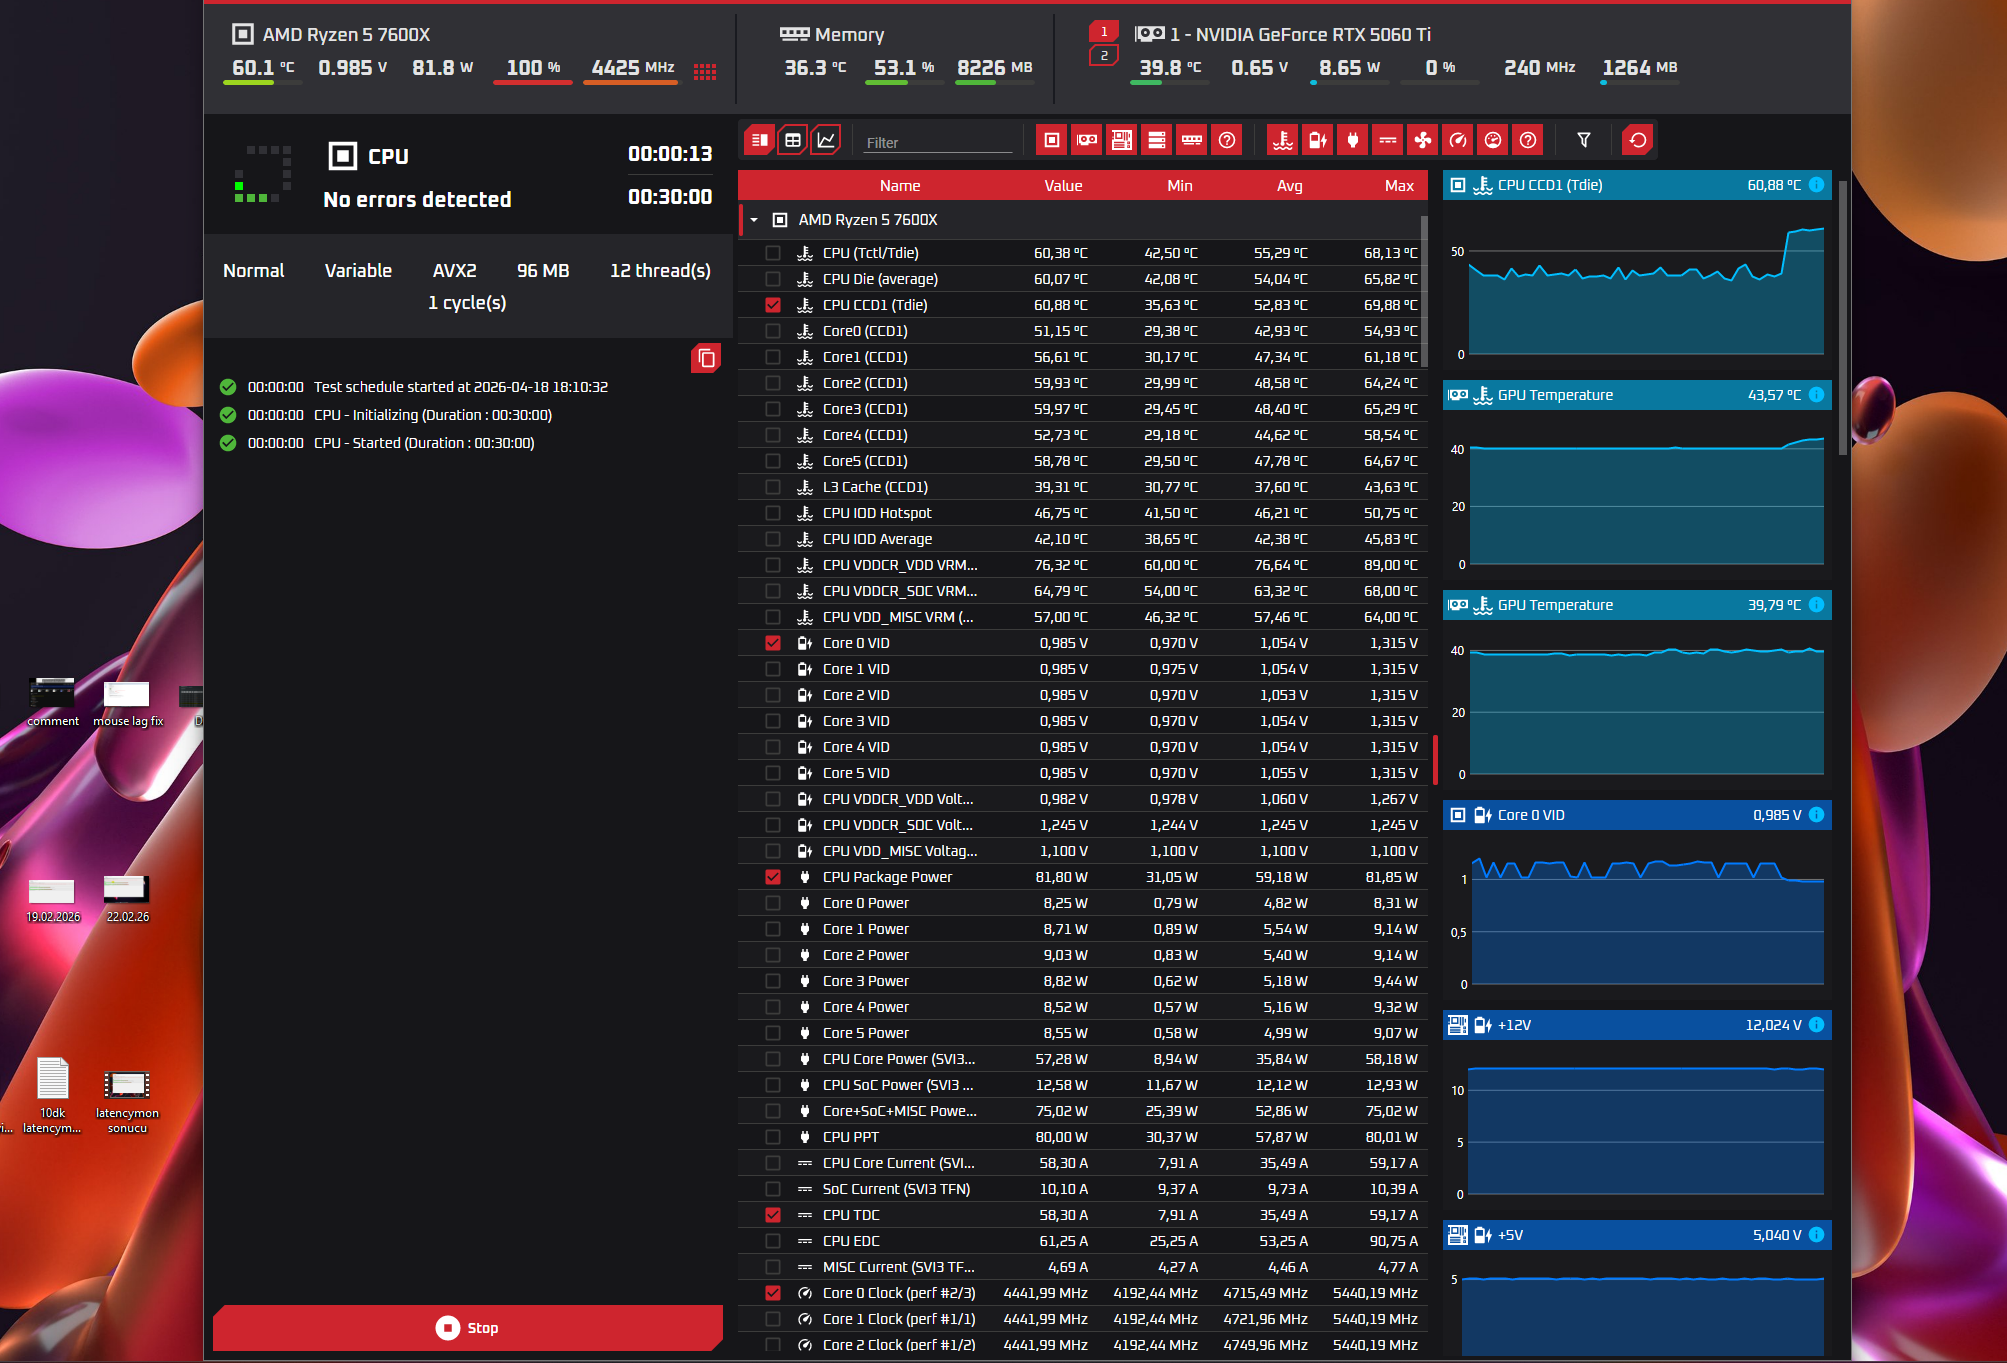Switch to the graph view icon

point(827,140)
